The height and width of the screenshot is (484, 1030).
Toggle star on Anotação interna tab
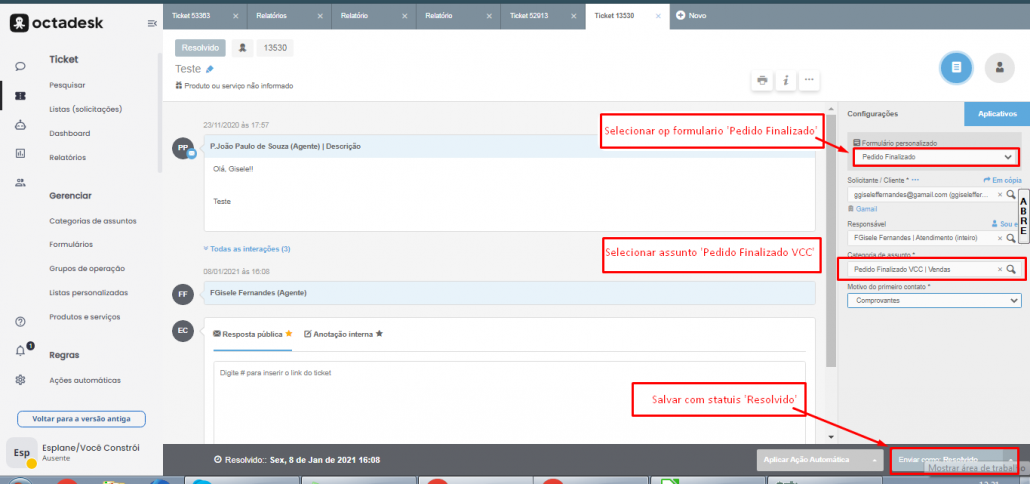(x=379, y=333)
